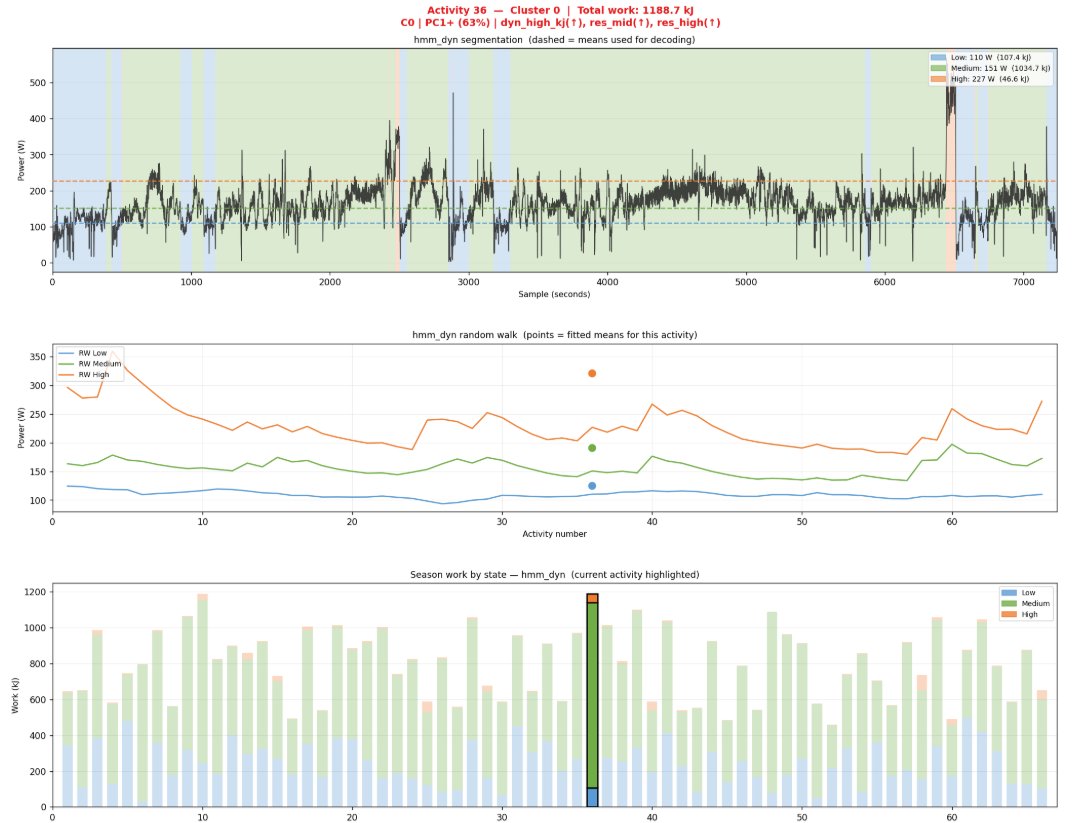
Task: Click the 4000 tick on sample axis
Action: click(x=607, y=281)
